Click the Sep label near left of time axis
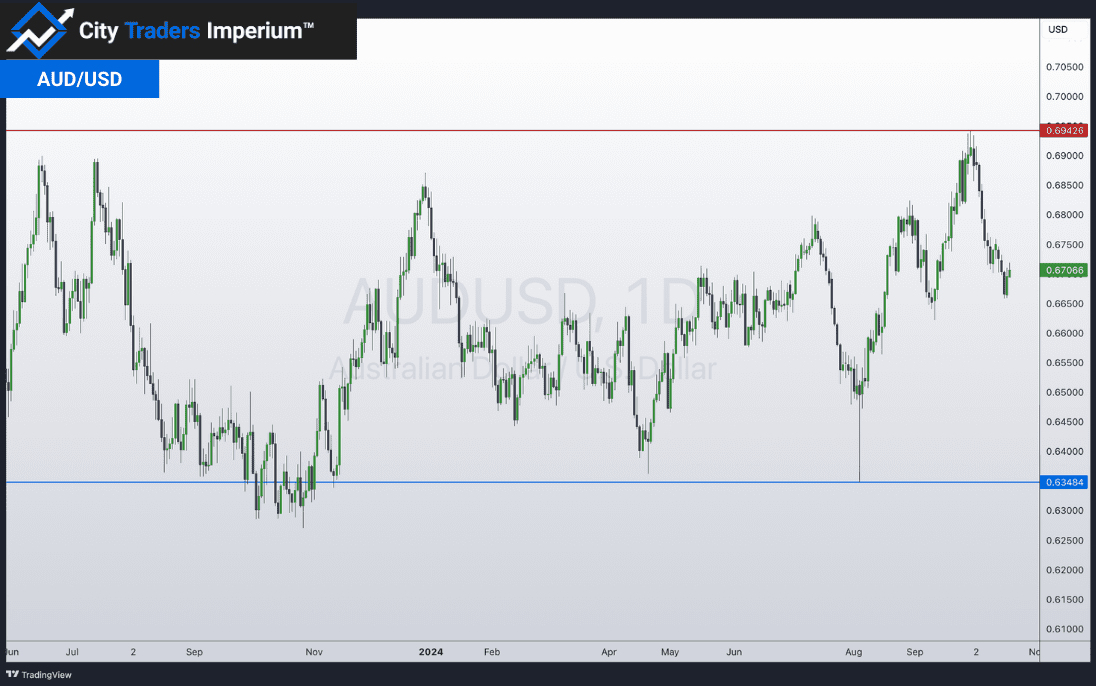This screenshot has height=686, width=1096. click(x=194, y=652)
